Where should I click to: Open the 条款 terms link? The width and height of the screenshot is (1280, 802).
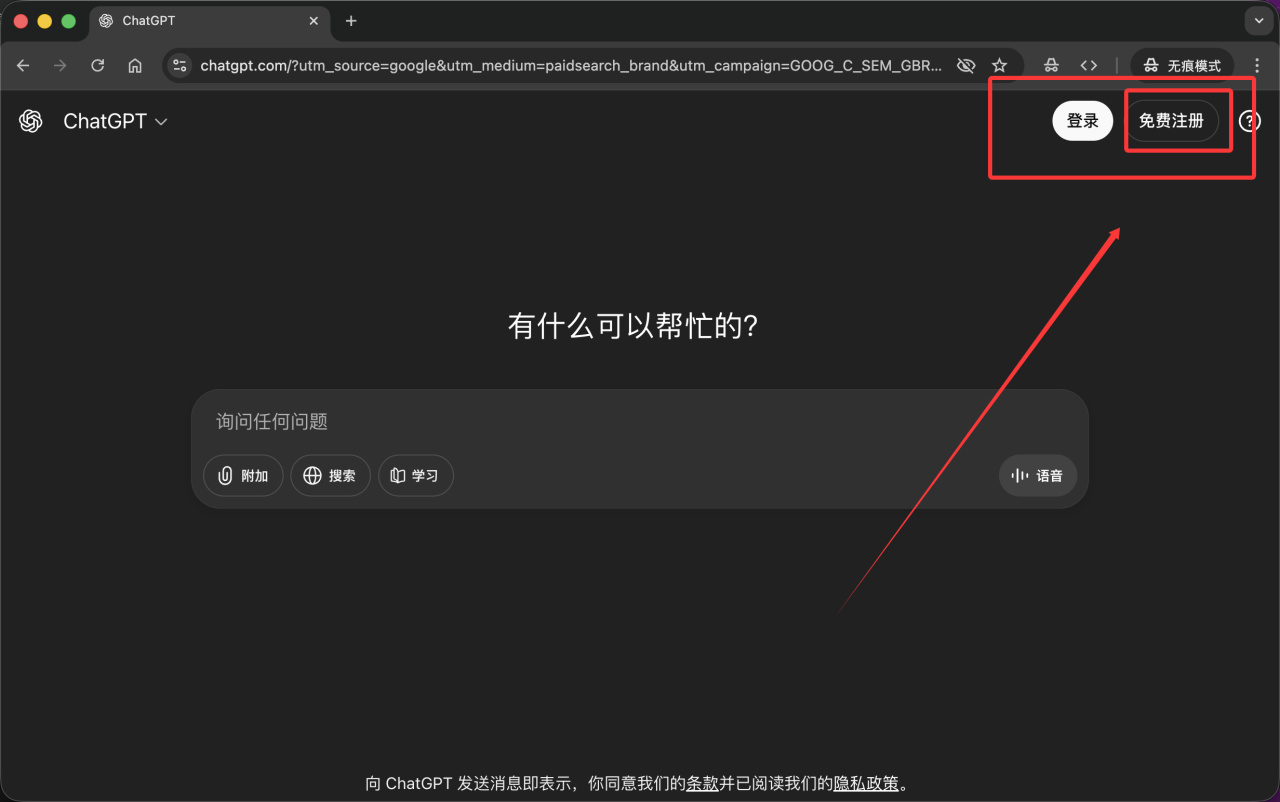[x=702, y=783]
